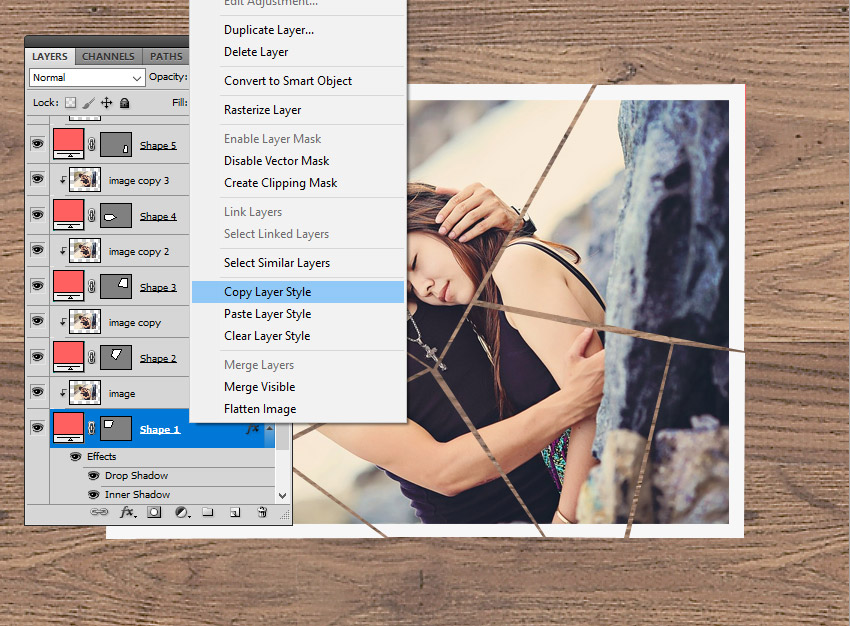The image size is (850, 626).
Task: Click the Delete layer trash icon
Action: [262, 512]
